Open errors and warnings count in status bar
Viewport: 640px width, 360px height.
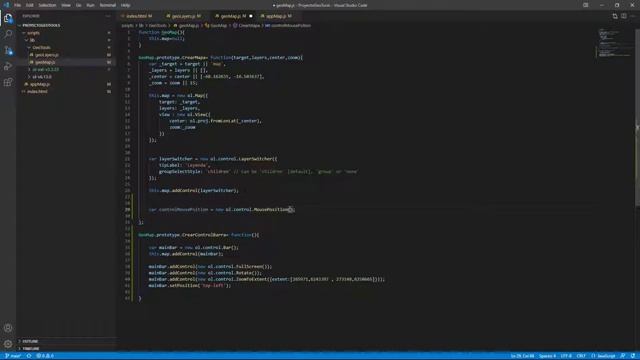click(x=45, y=356)
